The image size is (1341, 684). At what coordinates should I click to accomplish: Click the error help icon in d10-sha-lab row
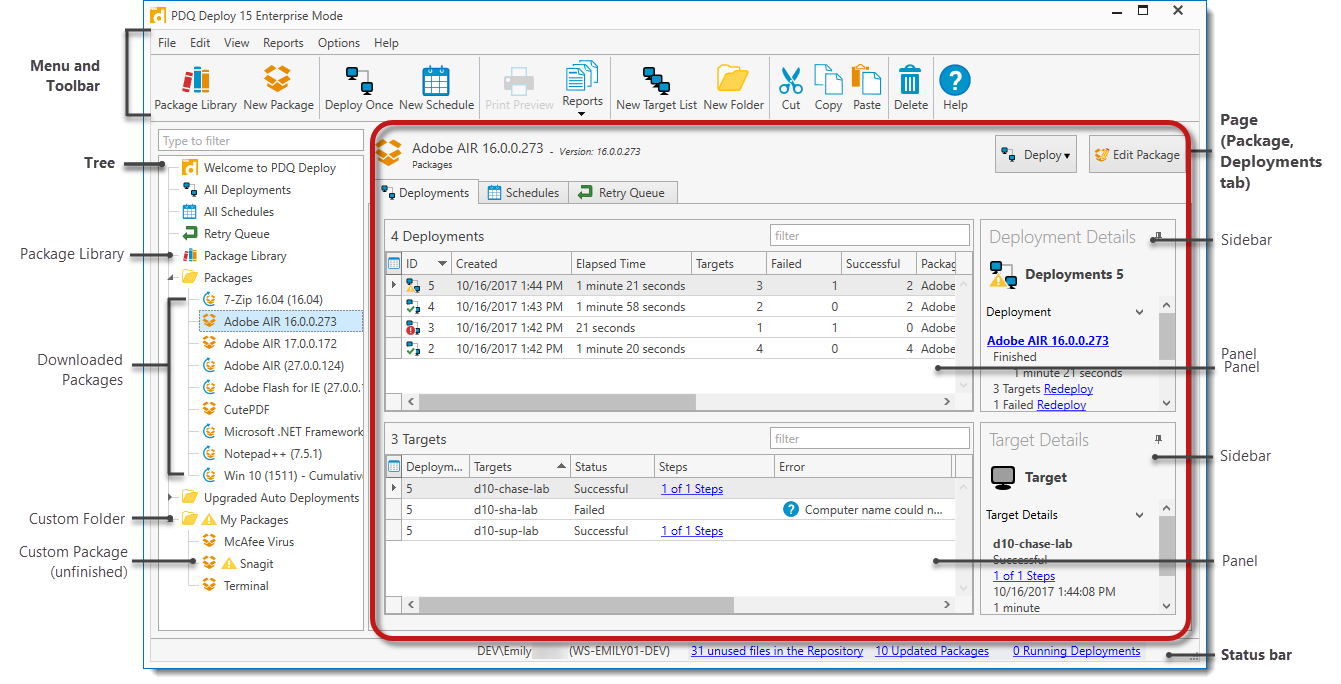pyautogui.click(x=790, y=510)
